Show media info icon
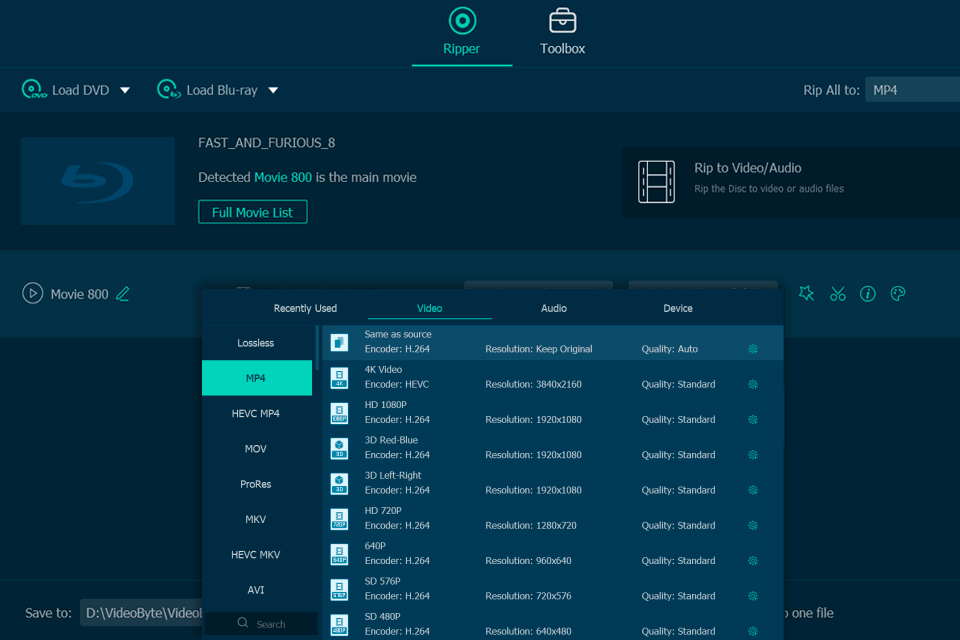The height and width of the screenshot is (640, 960). point(868,294)
